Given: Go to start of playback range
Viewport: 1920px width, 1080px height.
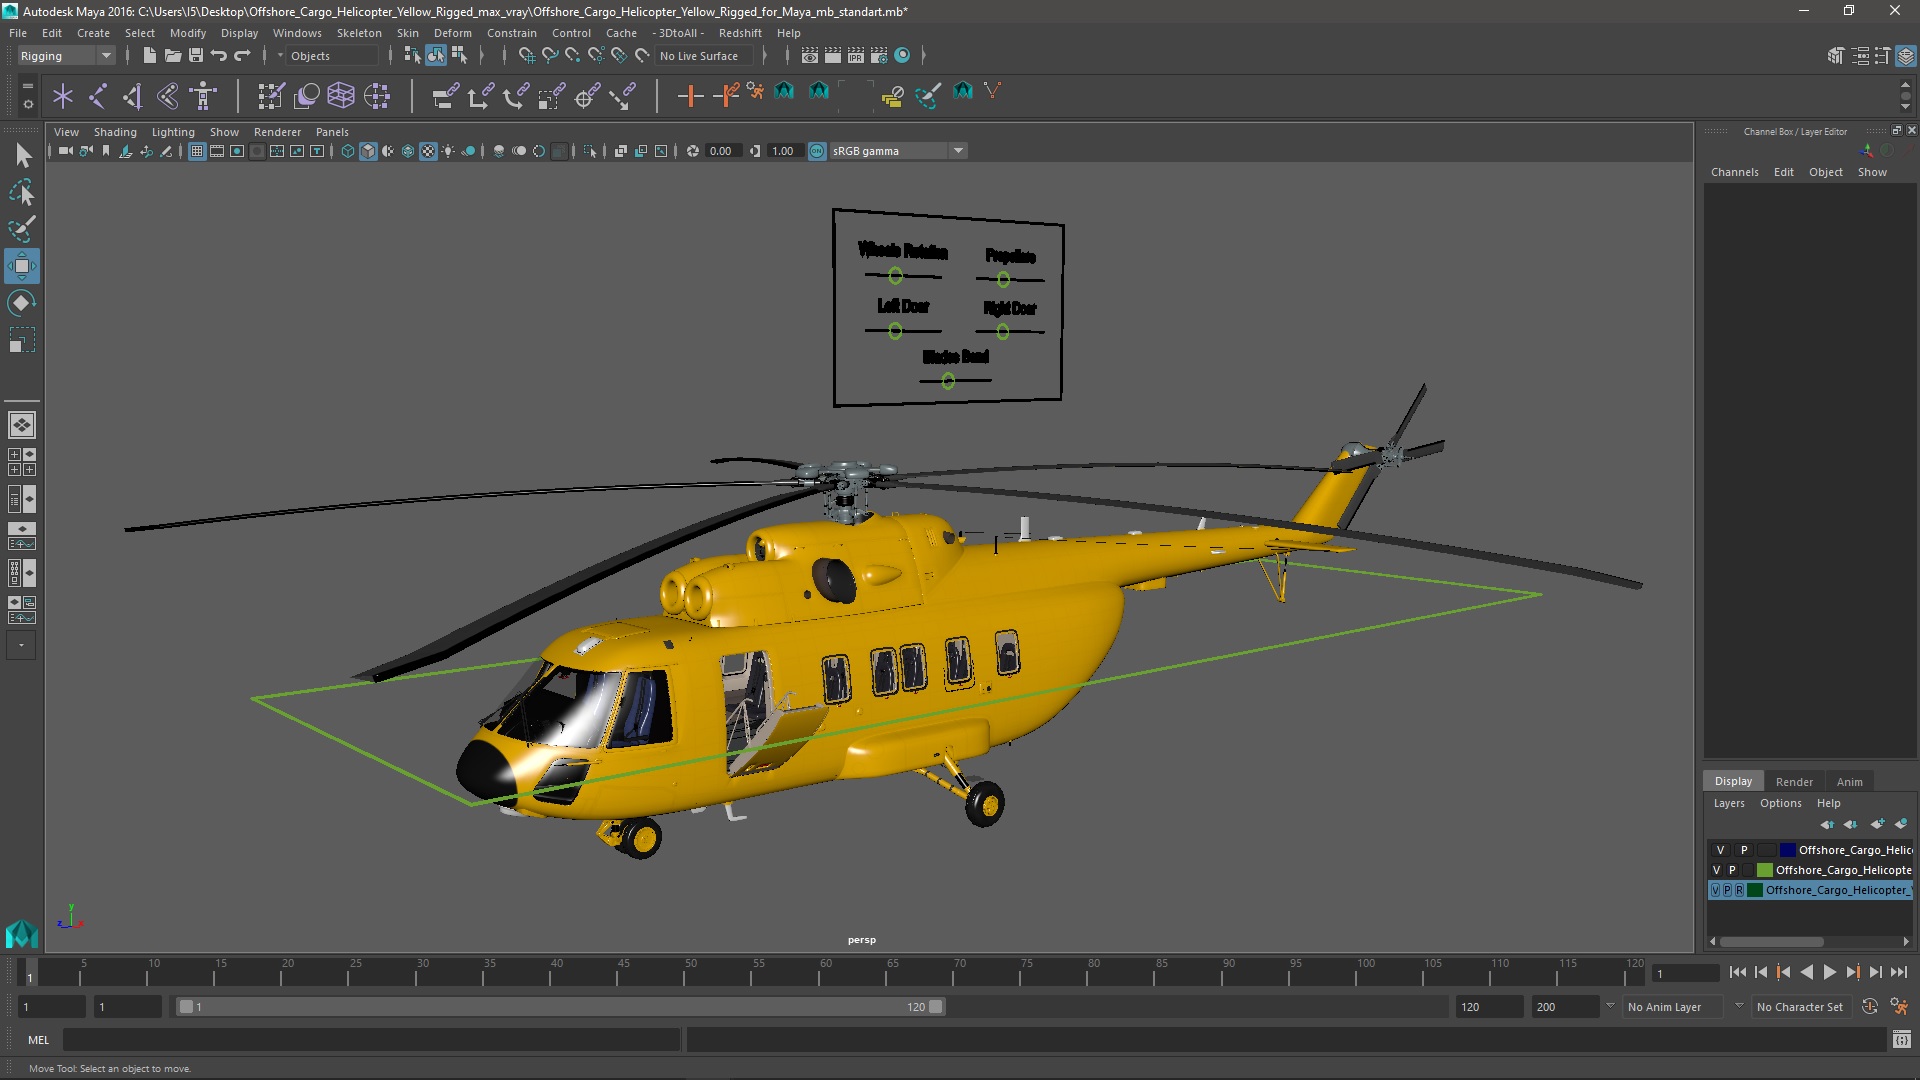Looking at the screenshot, I should point(1737,972).
